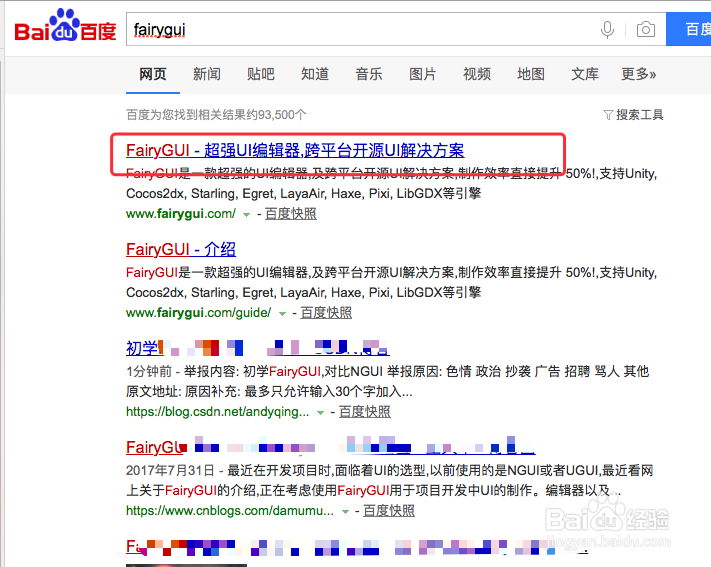Open the 文库 tab
The height and width of the screenshot is (567, 711).
584,74
